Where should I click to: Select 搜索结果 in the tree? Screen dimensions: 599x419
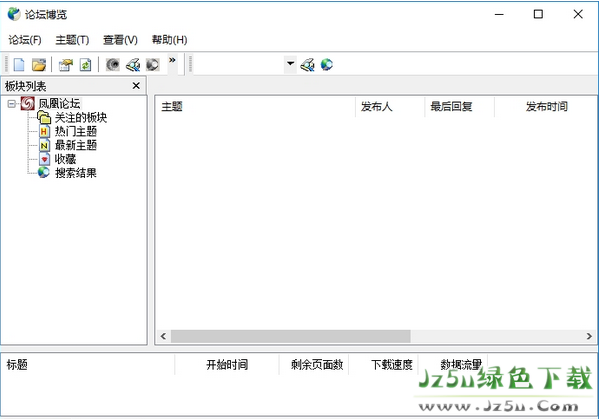76,173
